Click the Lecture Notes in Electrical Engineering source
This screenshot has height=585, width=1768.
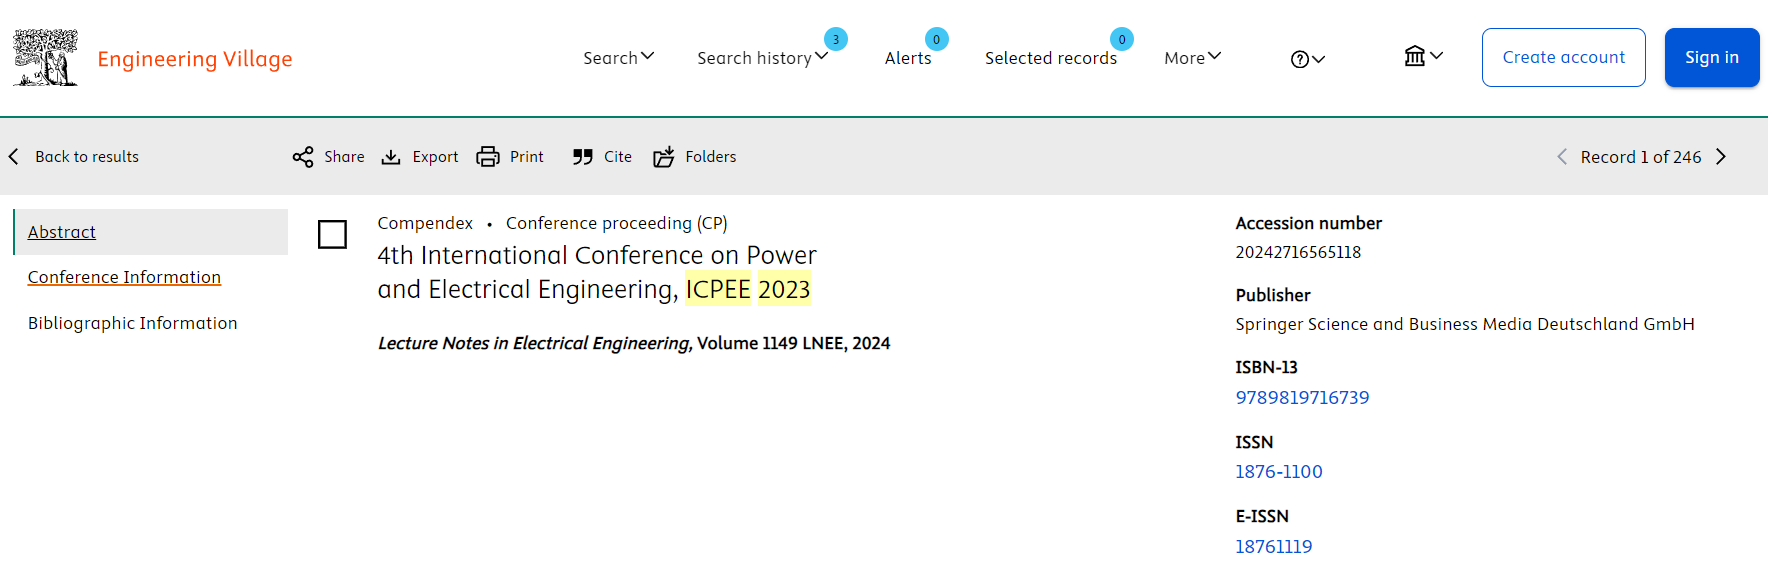534,343
